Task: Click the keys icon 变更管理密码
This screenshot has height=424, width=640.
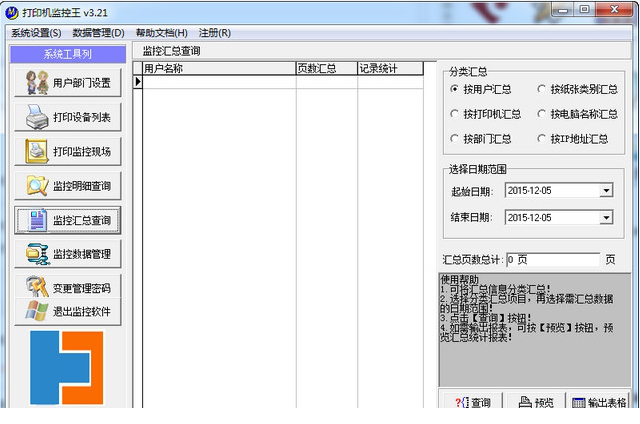Action: 37,287
